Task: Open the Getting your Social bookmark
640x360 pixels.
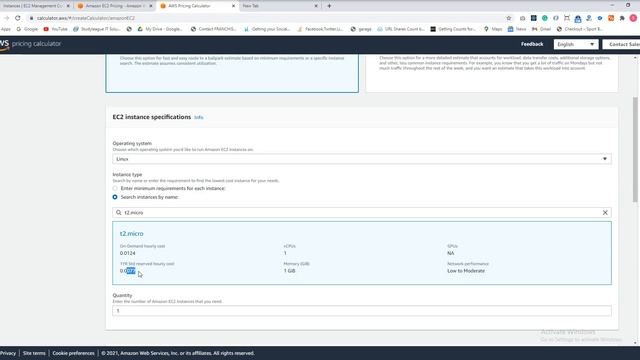Action: tap(267, 29)
